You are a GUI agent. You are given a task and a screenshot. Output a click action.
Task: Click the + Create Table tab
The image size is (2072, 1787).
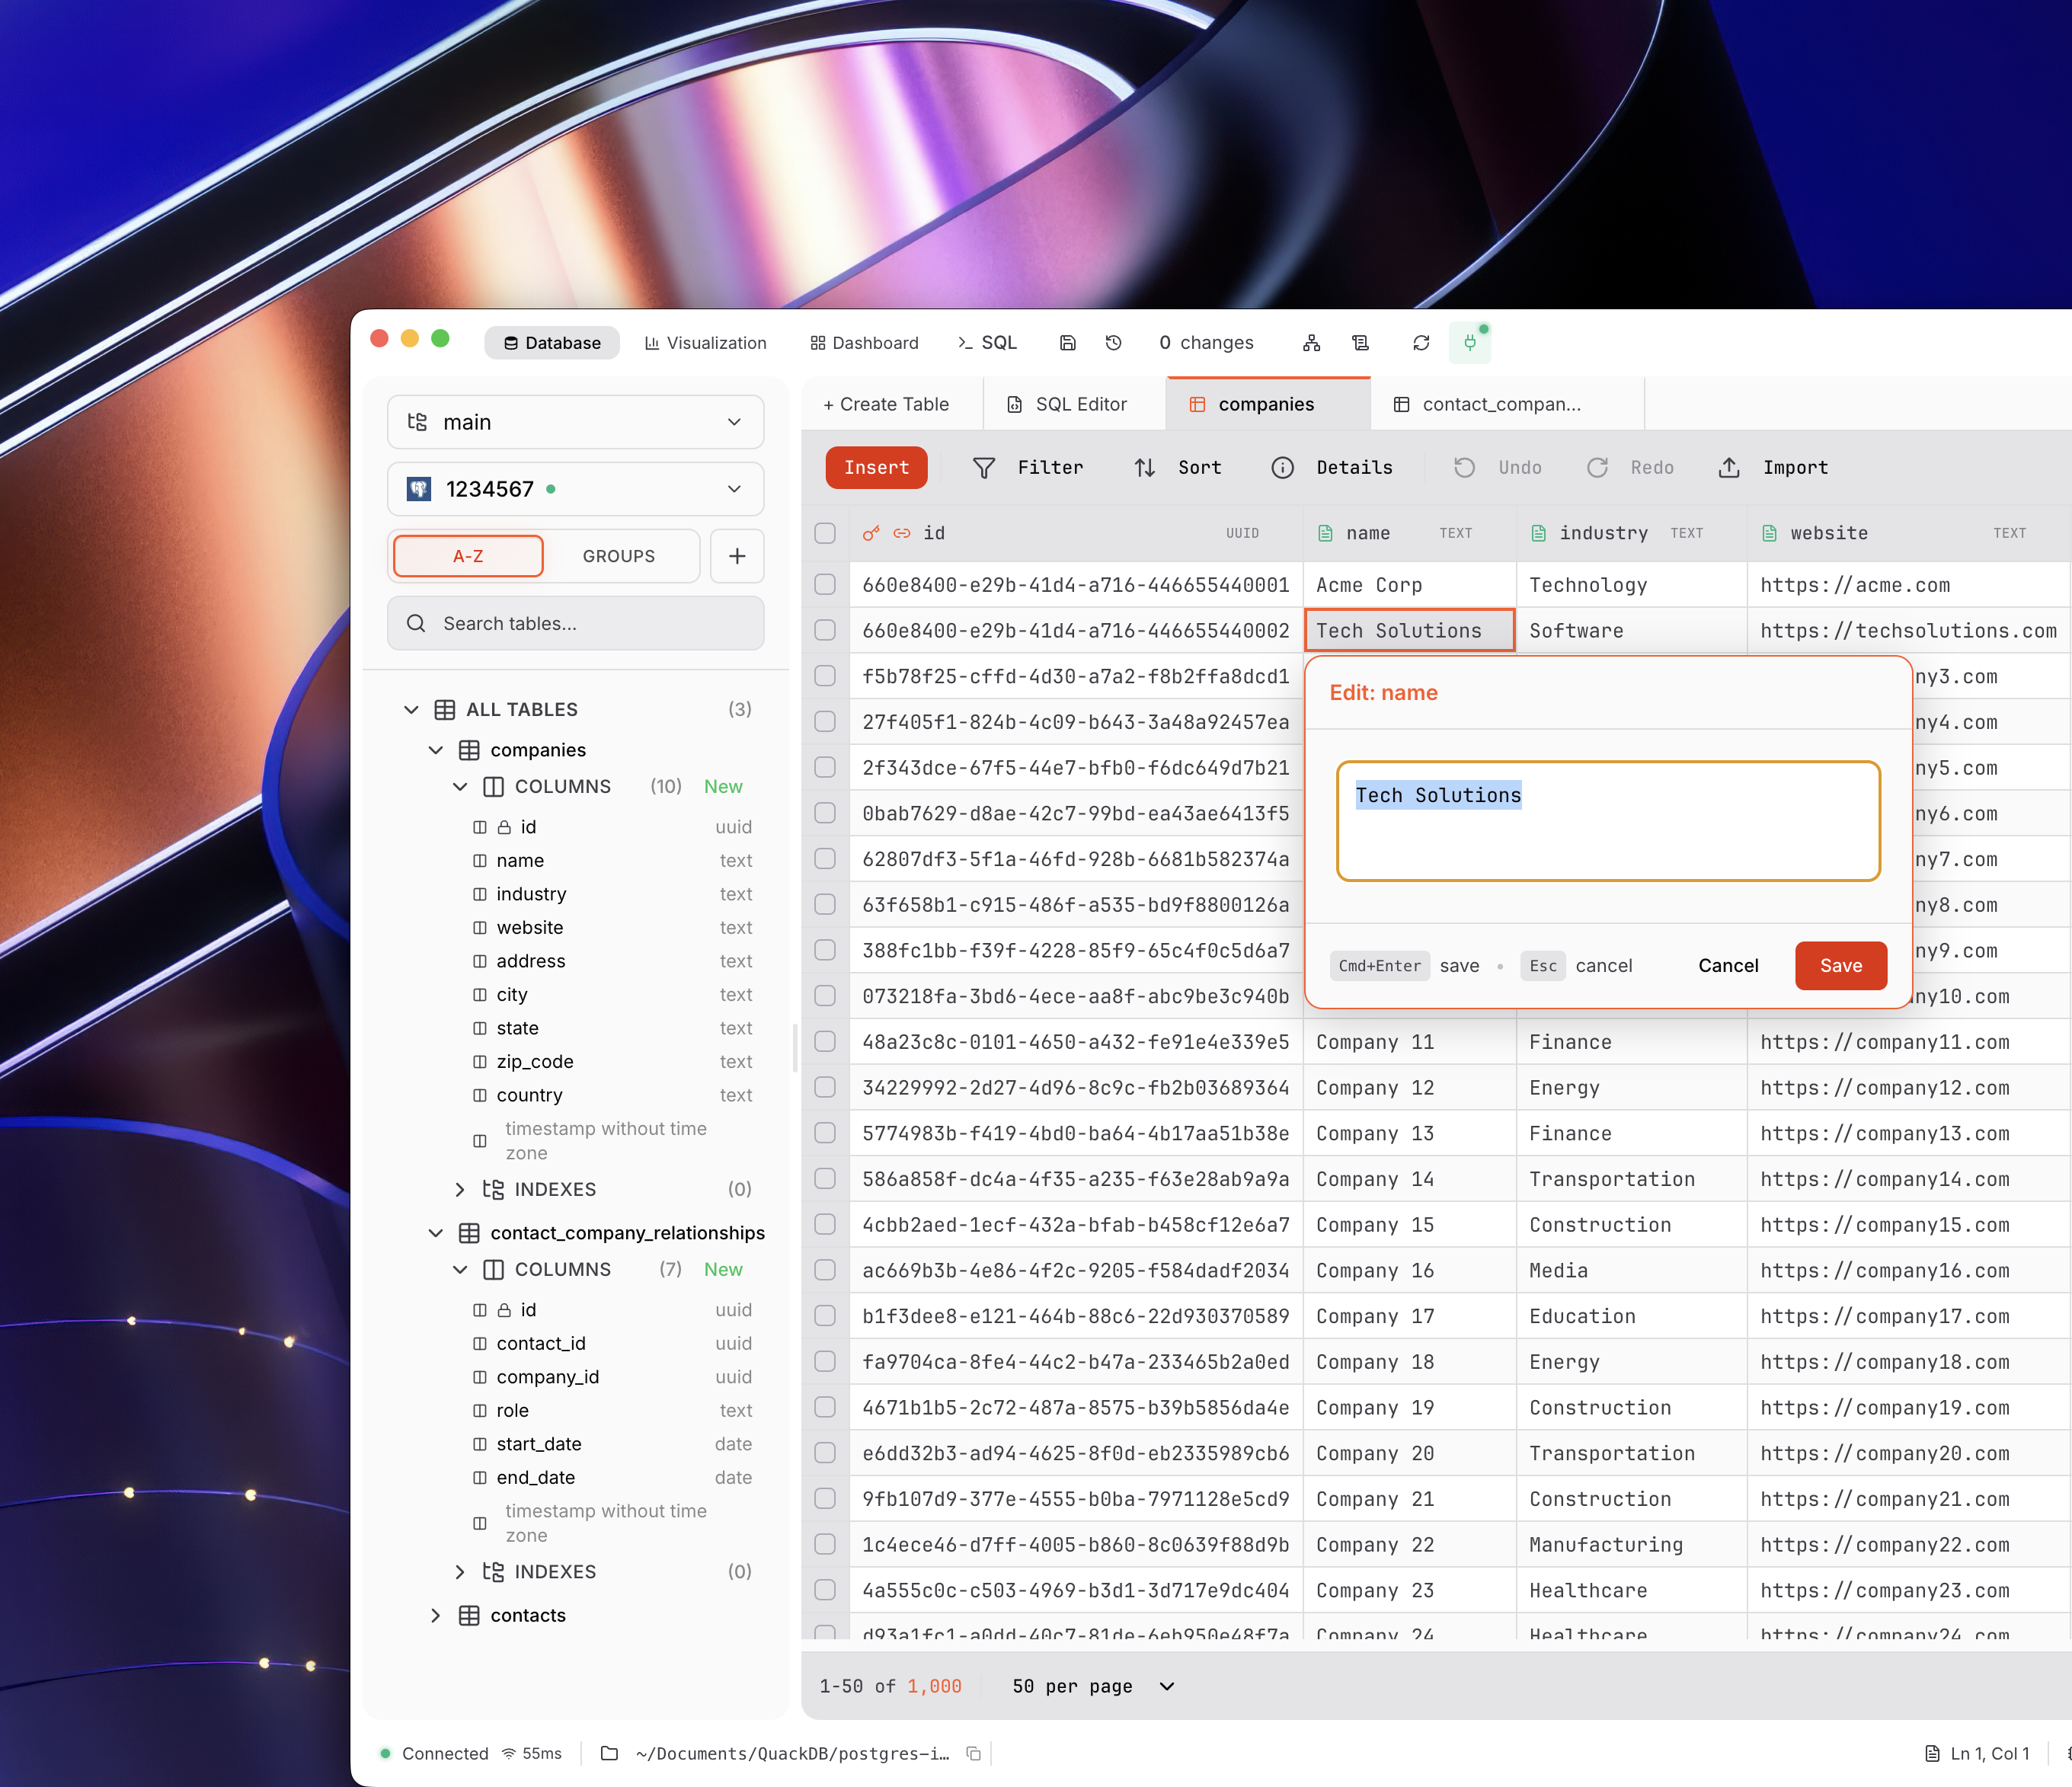(886, 404)
